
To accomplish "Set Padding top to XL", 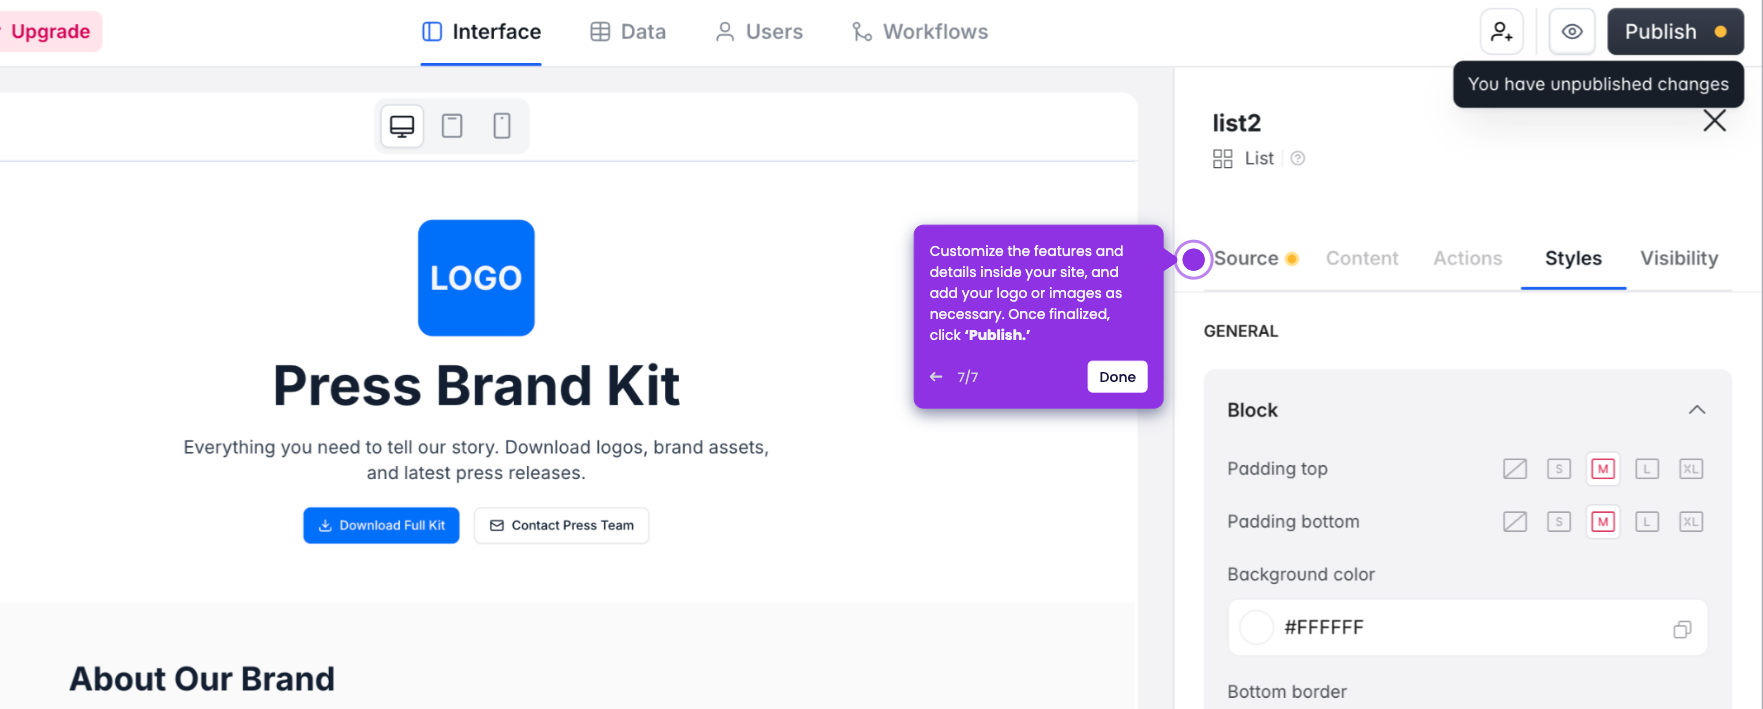I will pyautogui.click(x=1691, y=469).
